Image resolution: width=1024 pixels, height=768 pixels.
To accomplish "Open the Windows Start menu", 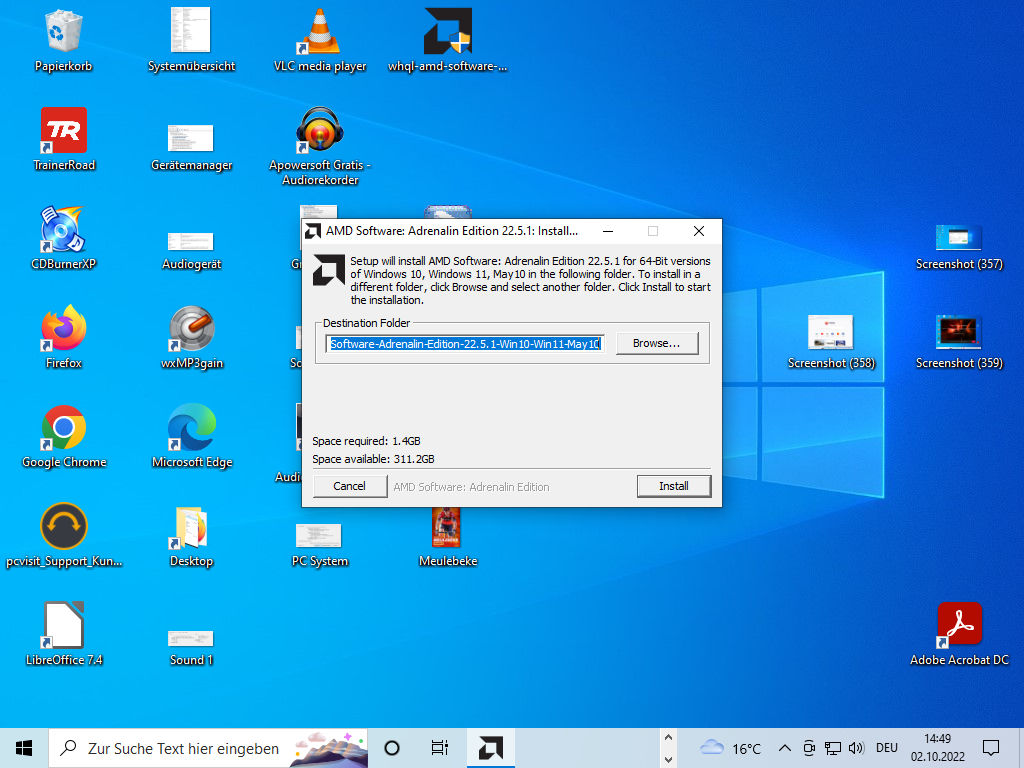I will click(24, 748).
